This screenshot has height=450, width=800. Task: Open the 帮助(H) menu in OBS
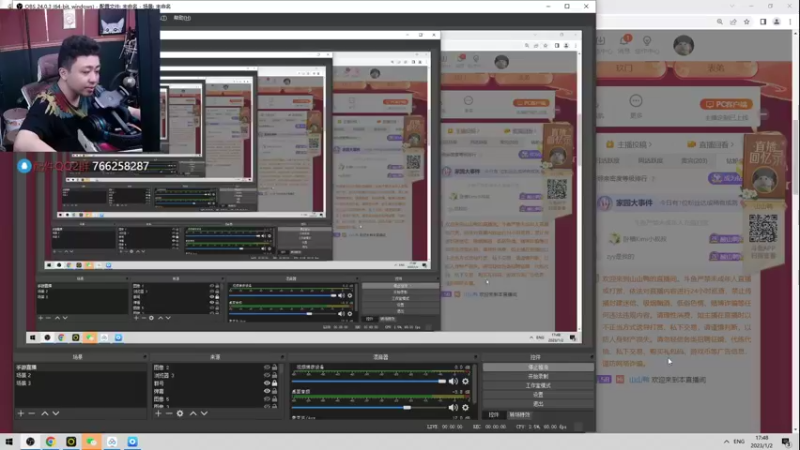tap(182, 18)
